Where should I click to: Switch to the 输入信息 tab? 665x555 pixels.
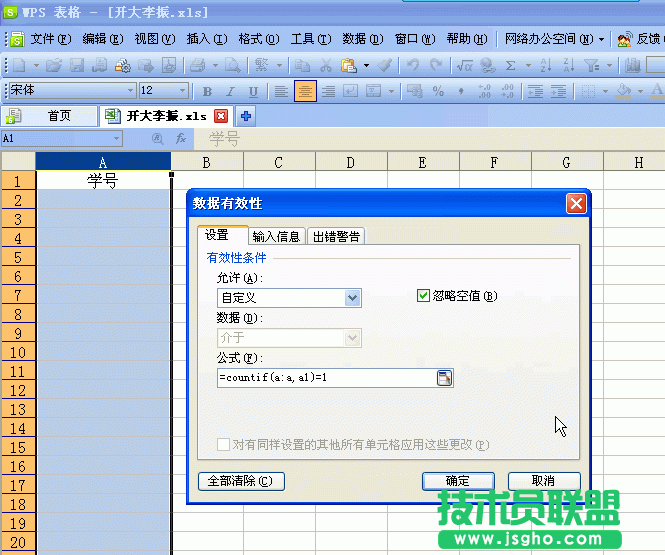pos(276,237)
